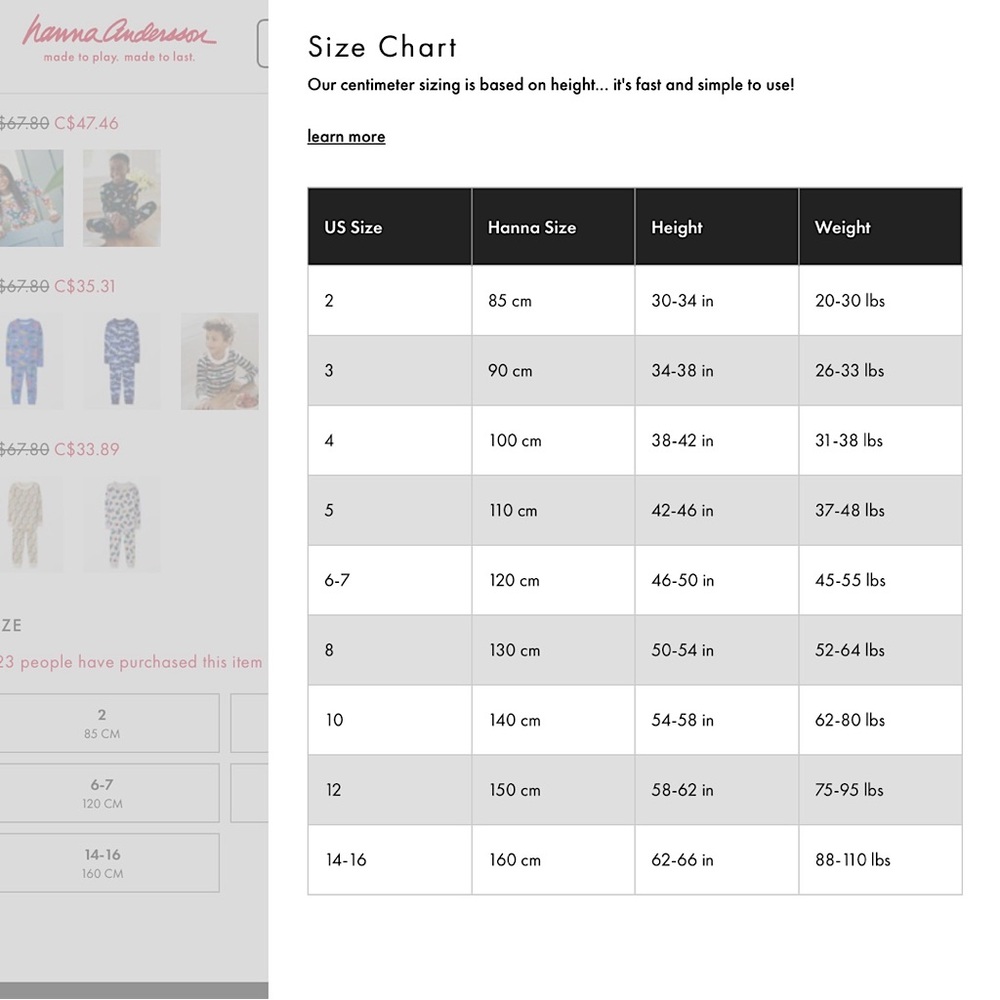1000x1000 pixels.
Task: Click the Size Chart heading
Action: coord(382,47)
